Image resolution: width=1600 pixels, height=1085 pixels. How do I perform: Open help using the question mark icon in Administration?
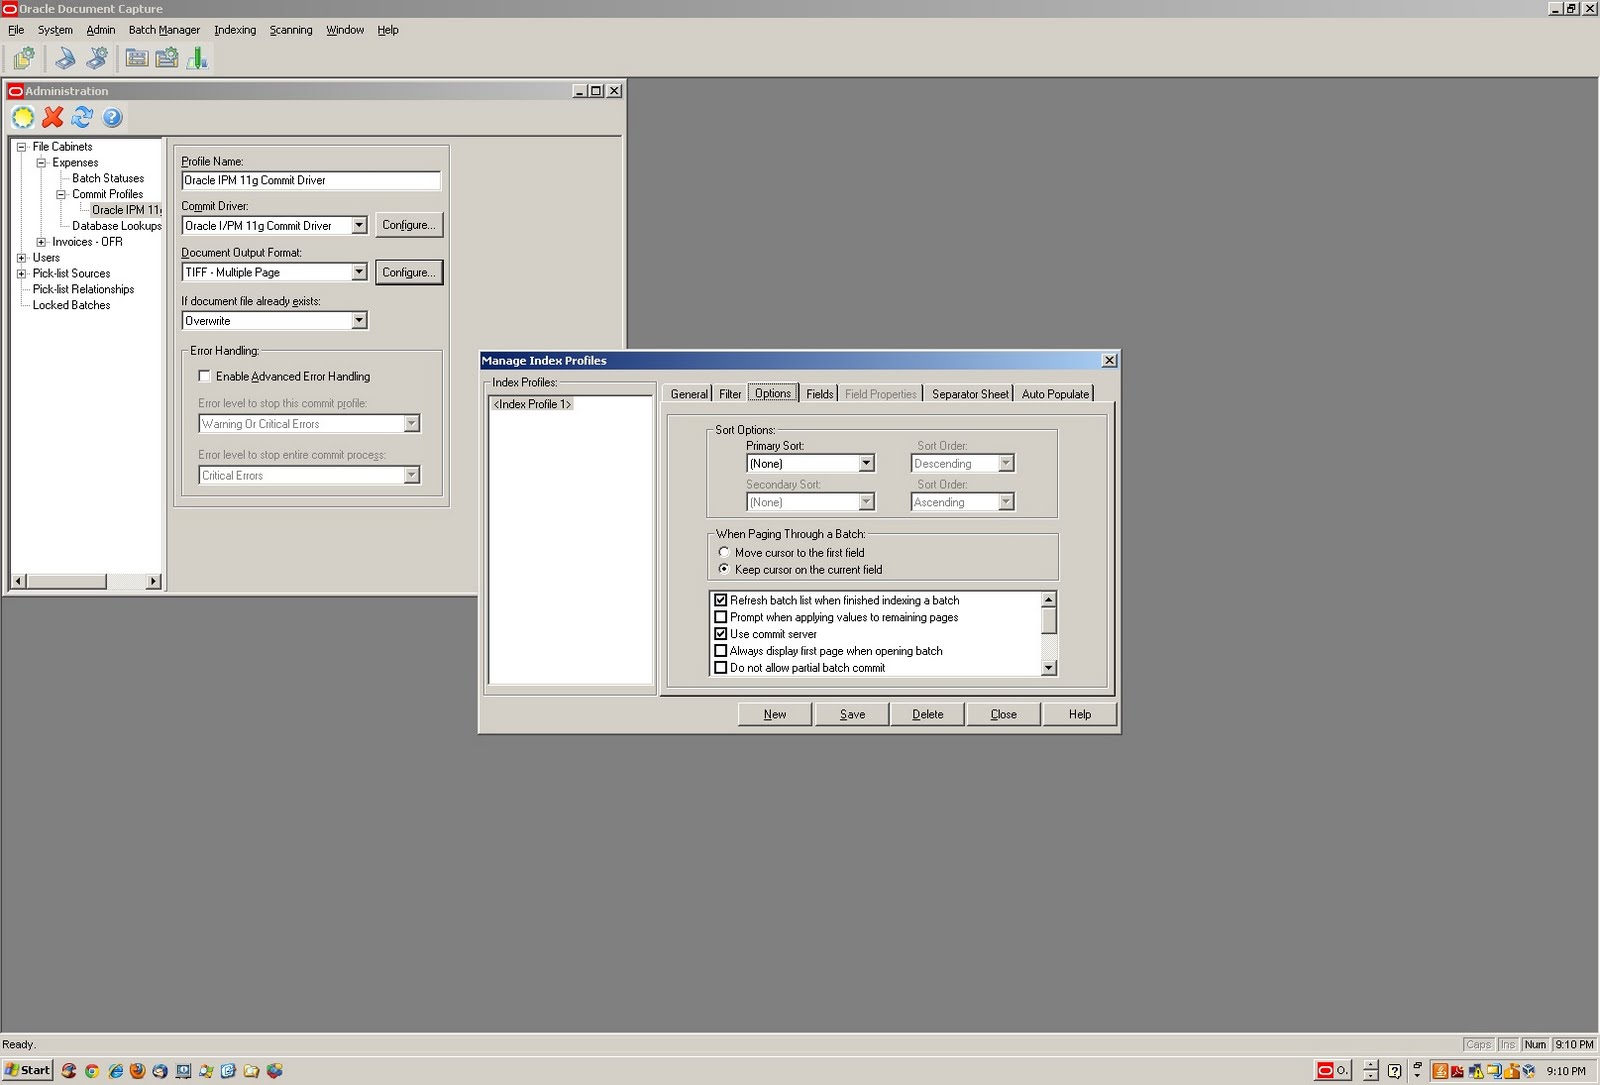(112, 118)
